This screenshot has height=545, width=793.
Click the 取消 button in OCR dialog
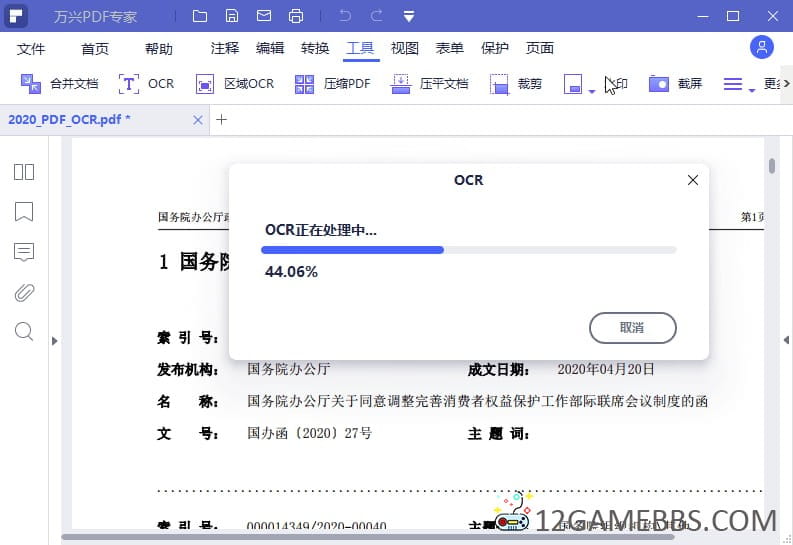(x=632, y=327)
